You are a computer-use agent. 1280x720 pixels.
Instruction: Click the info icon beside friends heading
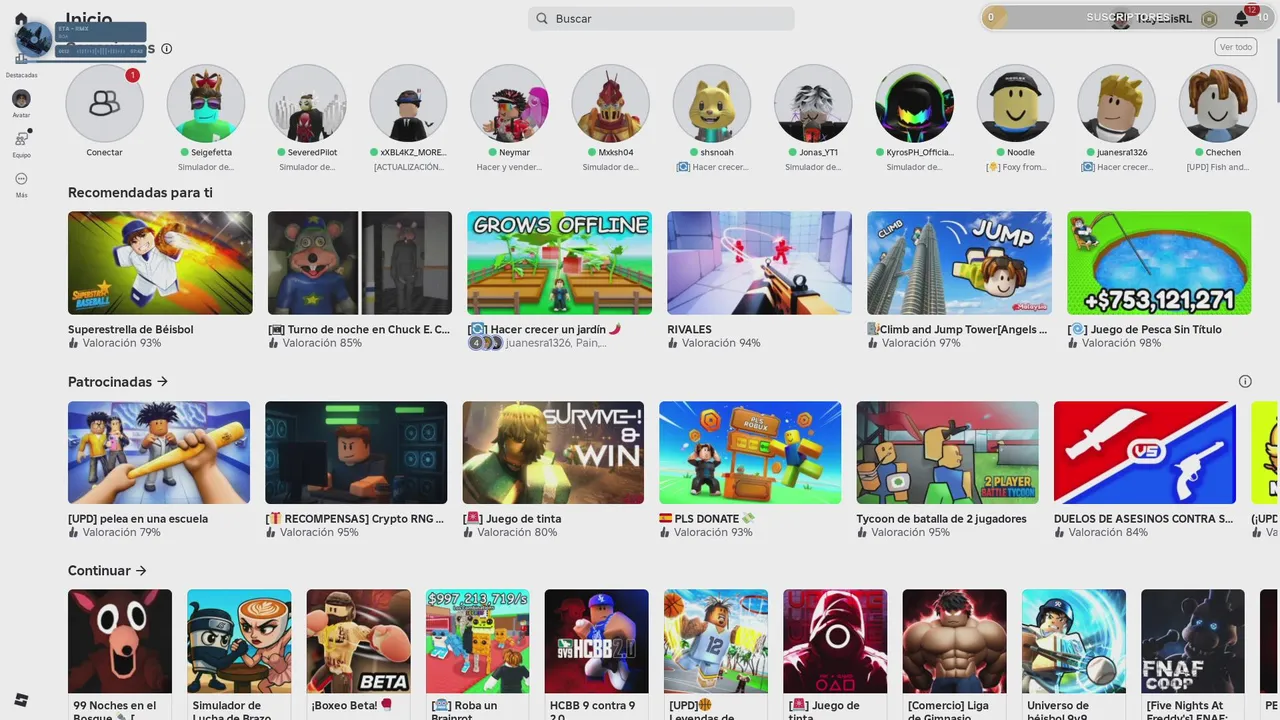(166, 49)
